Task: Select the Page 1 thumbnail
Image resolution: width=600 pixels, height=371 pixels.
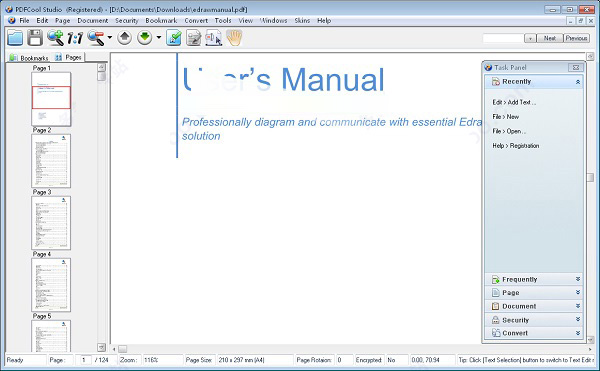Action: 51,99
